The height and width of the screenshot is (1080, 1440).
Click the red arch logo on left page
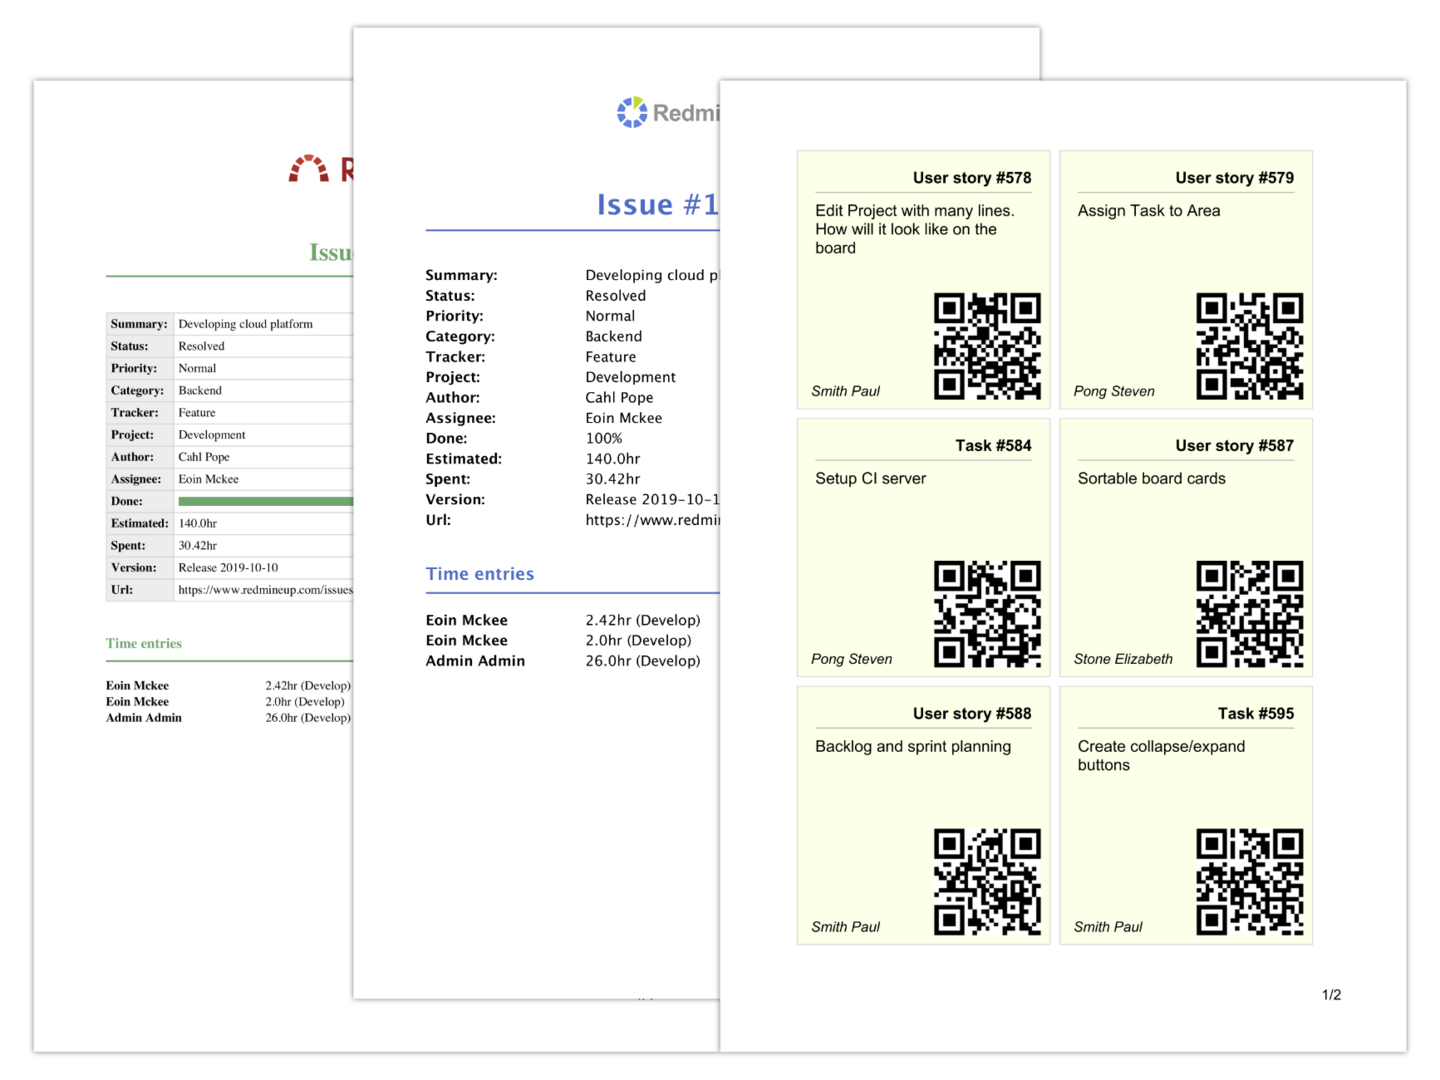click(309, 169)
